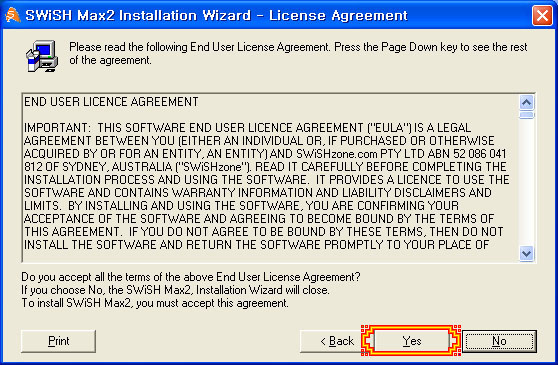558x365 pixels.
Task: Click the SWiSH icon in the title bar
Action: [x=12, y=15]
